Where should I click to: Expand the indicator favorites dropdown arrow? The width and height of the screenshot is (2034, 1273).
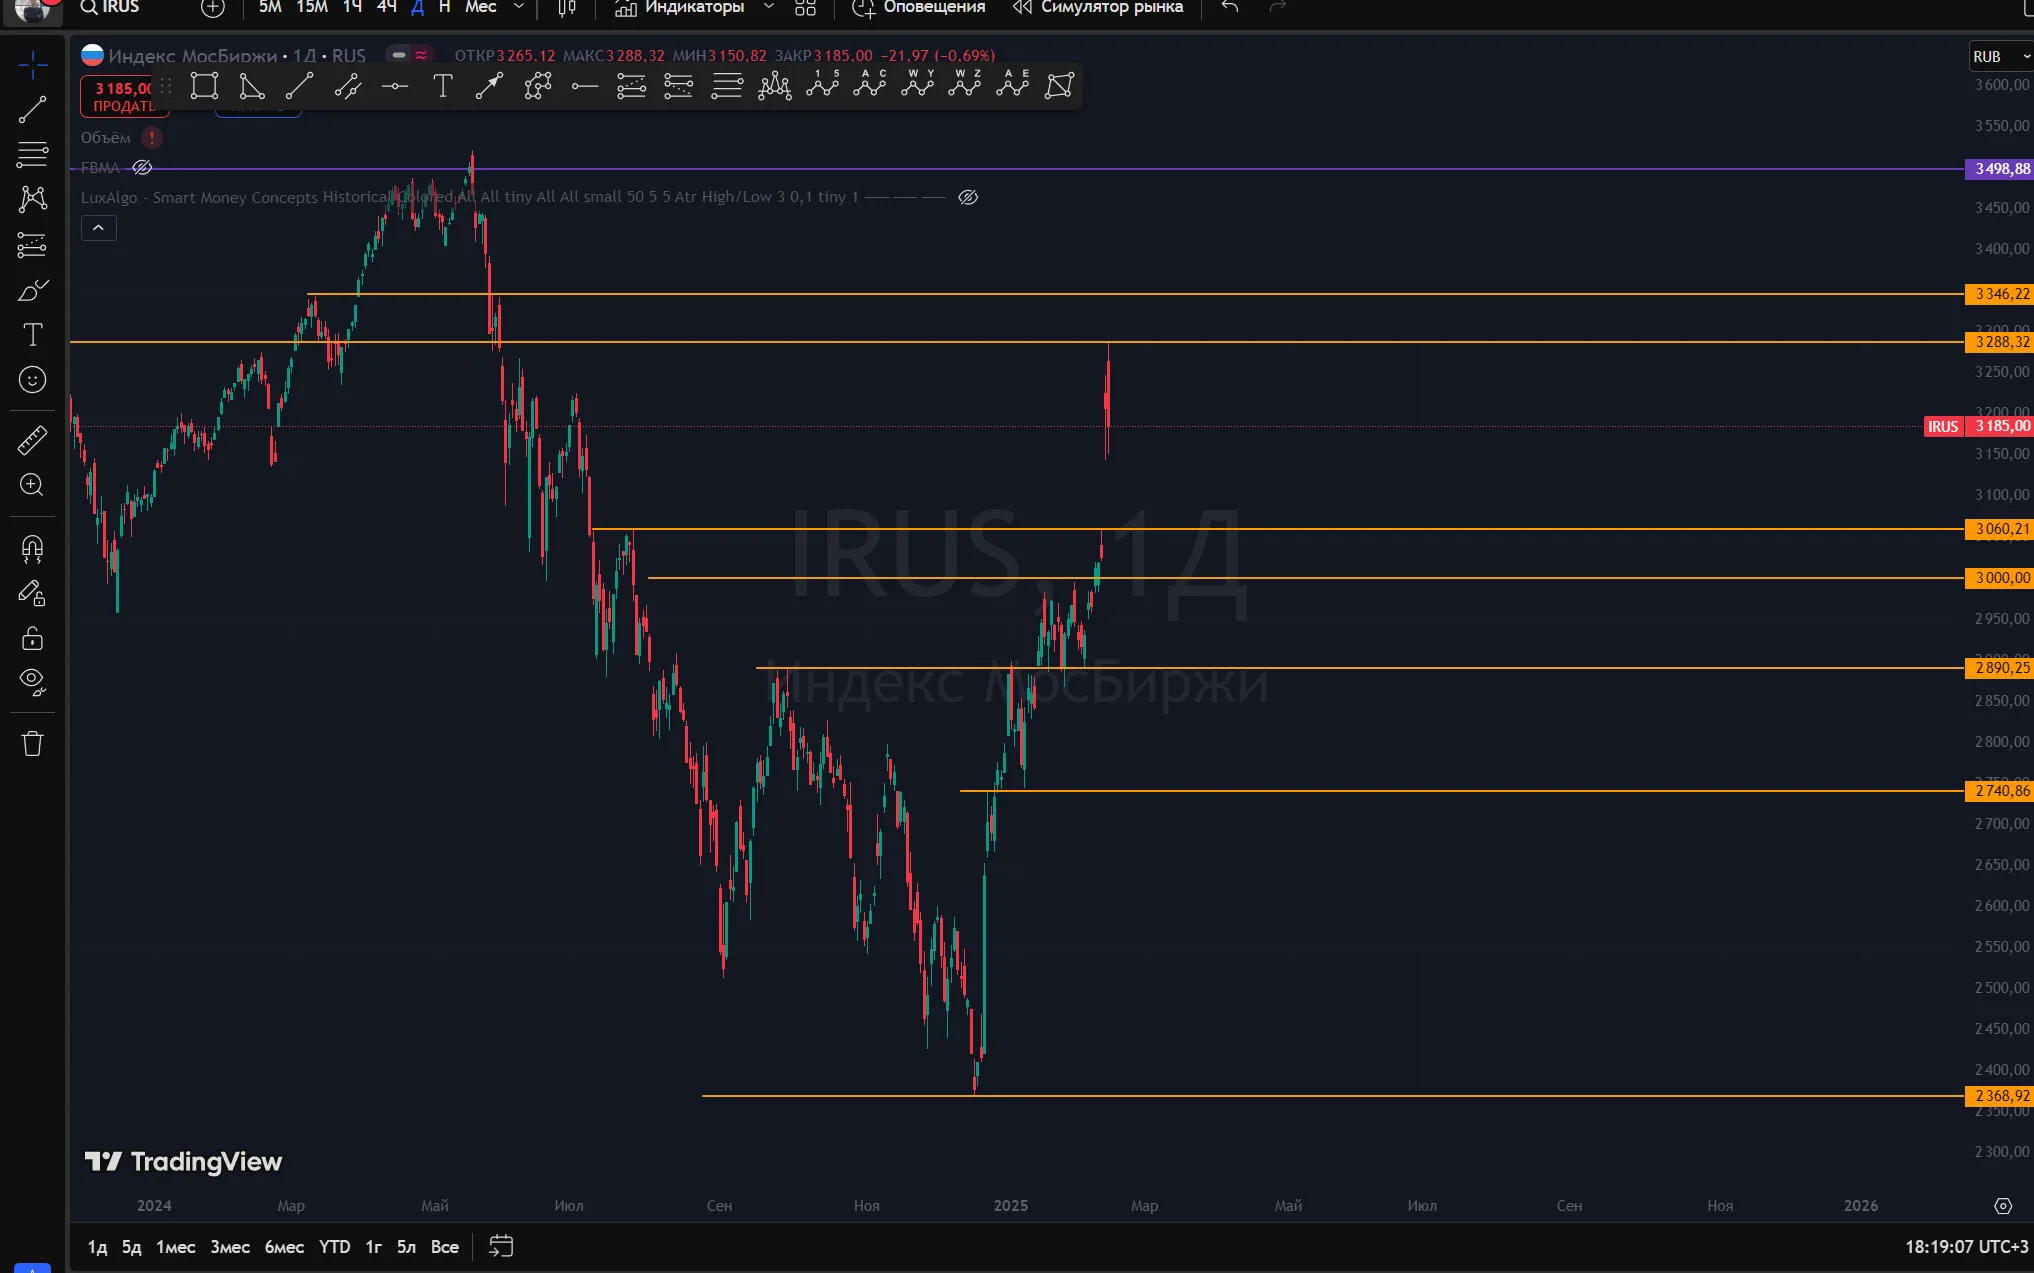tap(768, 7)
